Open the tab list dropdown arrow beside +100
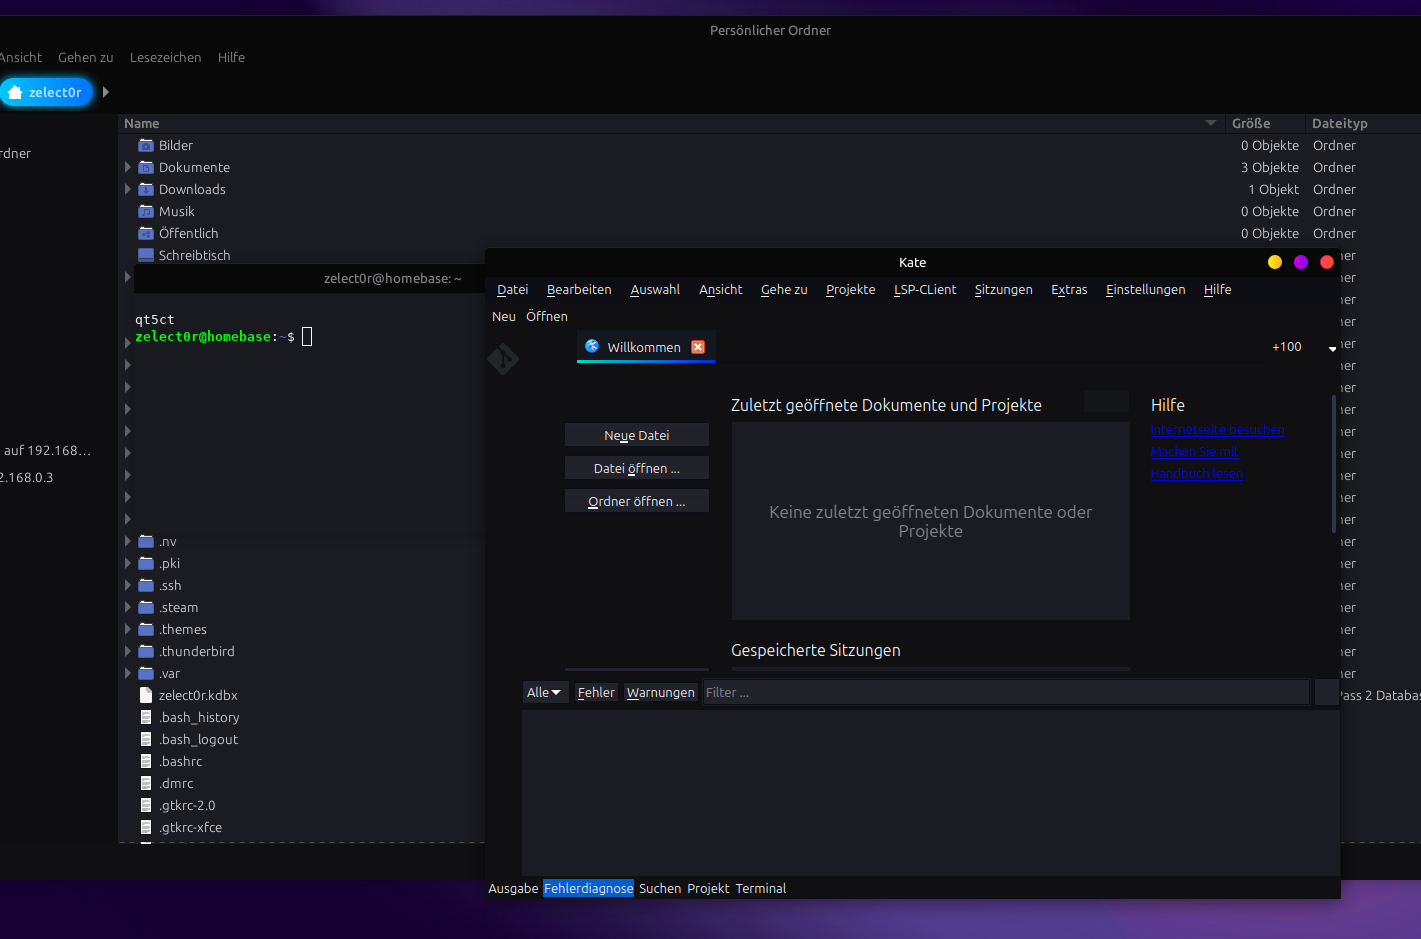This screenshot has width=1421, height=939. pyautogui.click(x=1332, y=348)
